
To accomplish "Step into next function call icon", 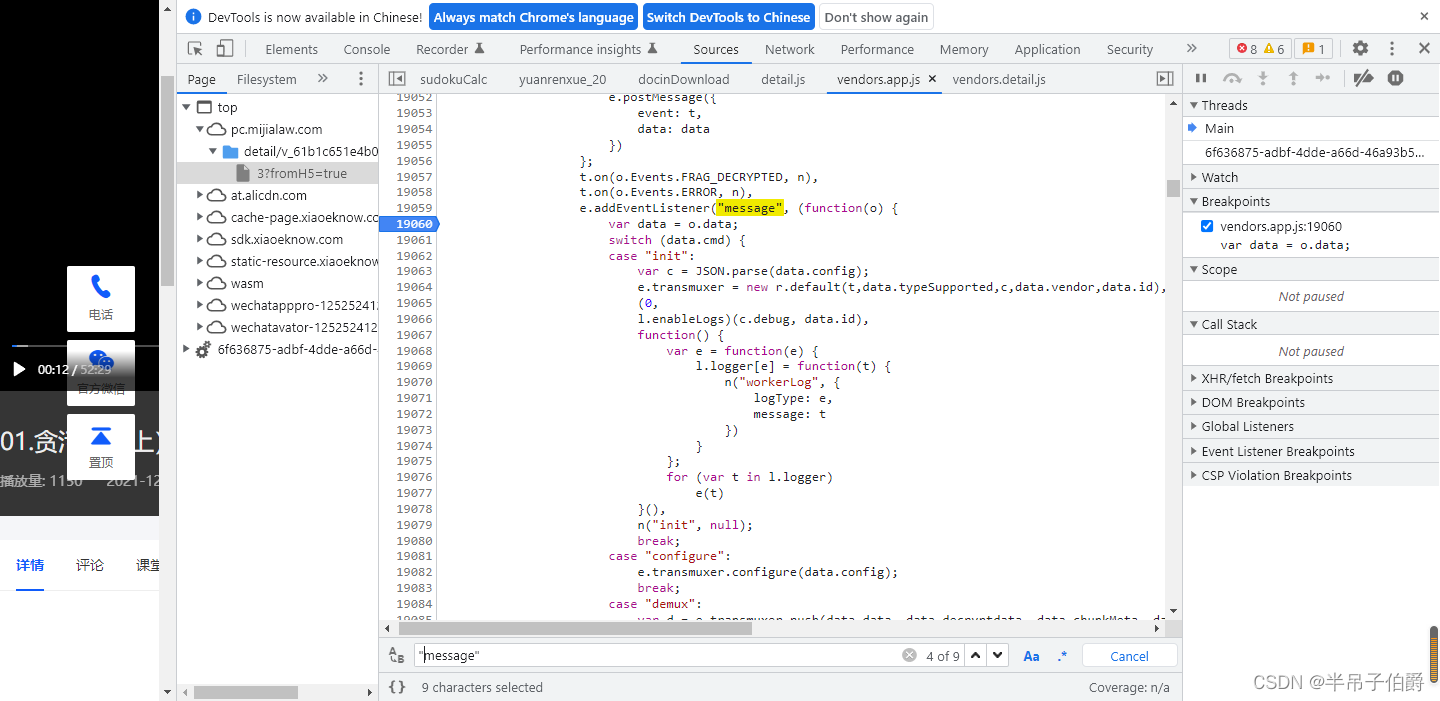I will click(x=1263, y=78).
